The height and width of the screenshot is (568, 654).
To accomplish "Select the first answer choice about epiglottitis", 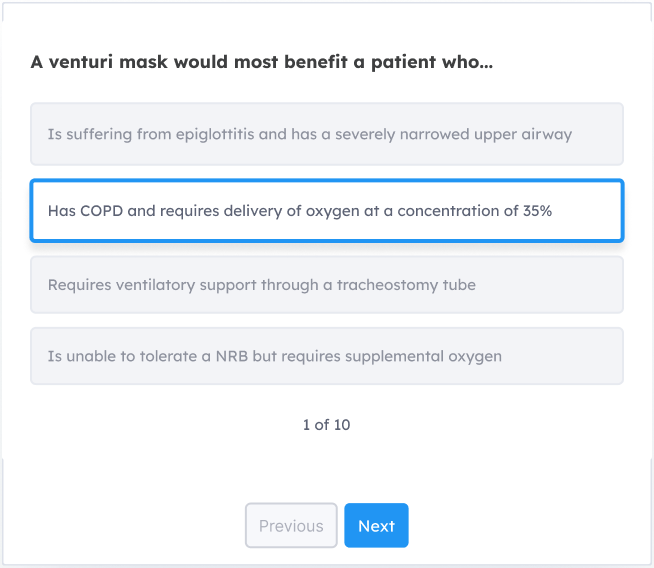I will tap(326, 134).
